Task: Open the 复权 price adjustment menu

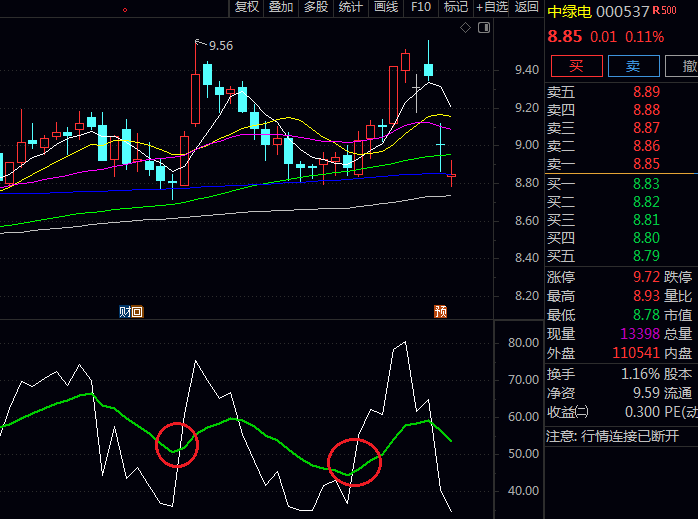Action: click(x=247, y=8)
